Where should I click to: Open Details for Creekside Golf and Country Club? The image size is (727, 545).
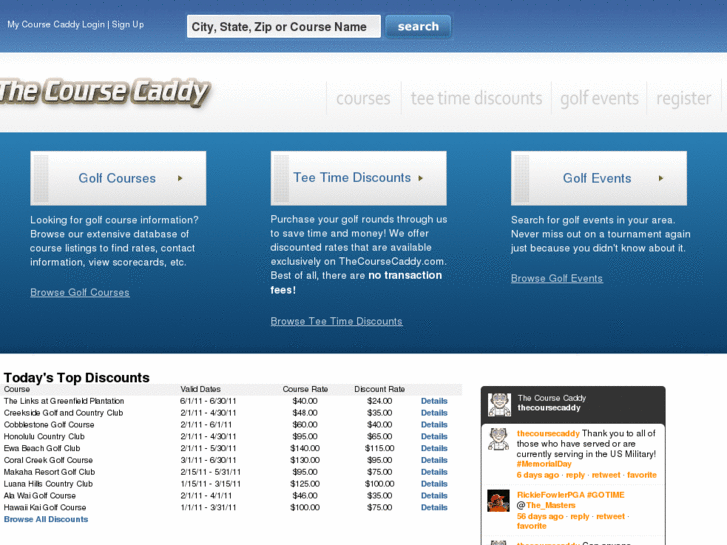point(434,413)
